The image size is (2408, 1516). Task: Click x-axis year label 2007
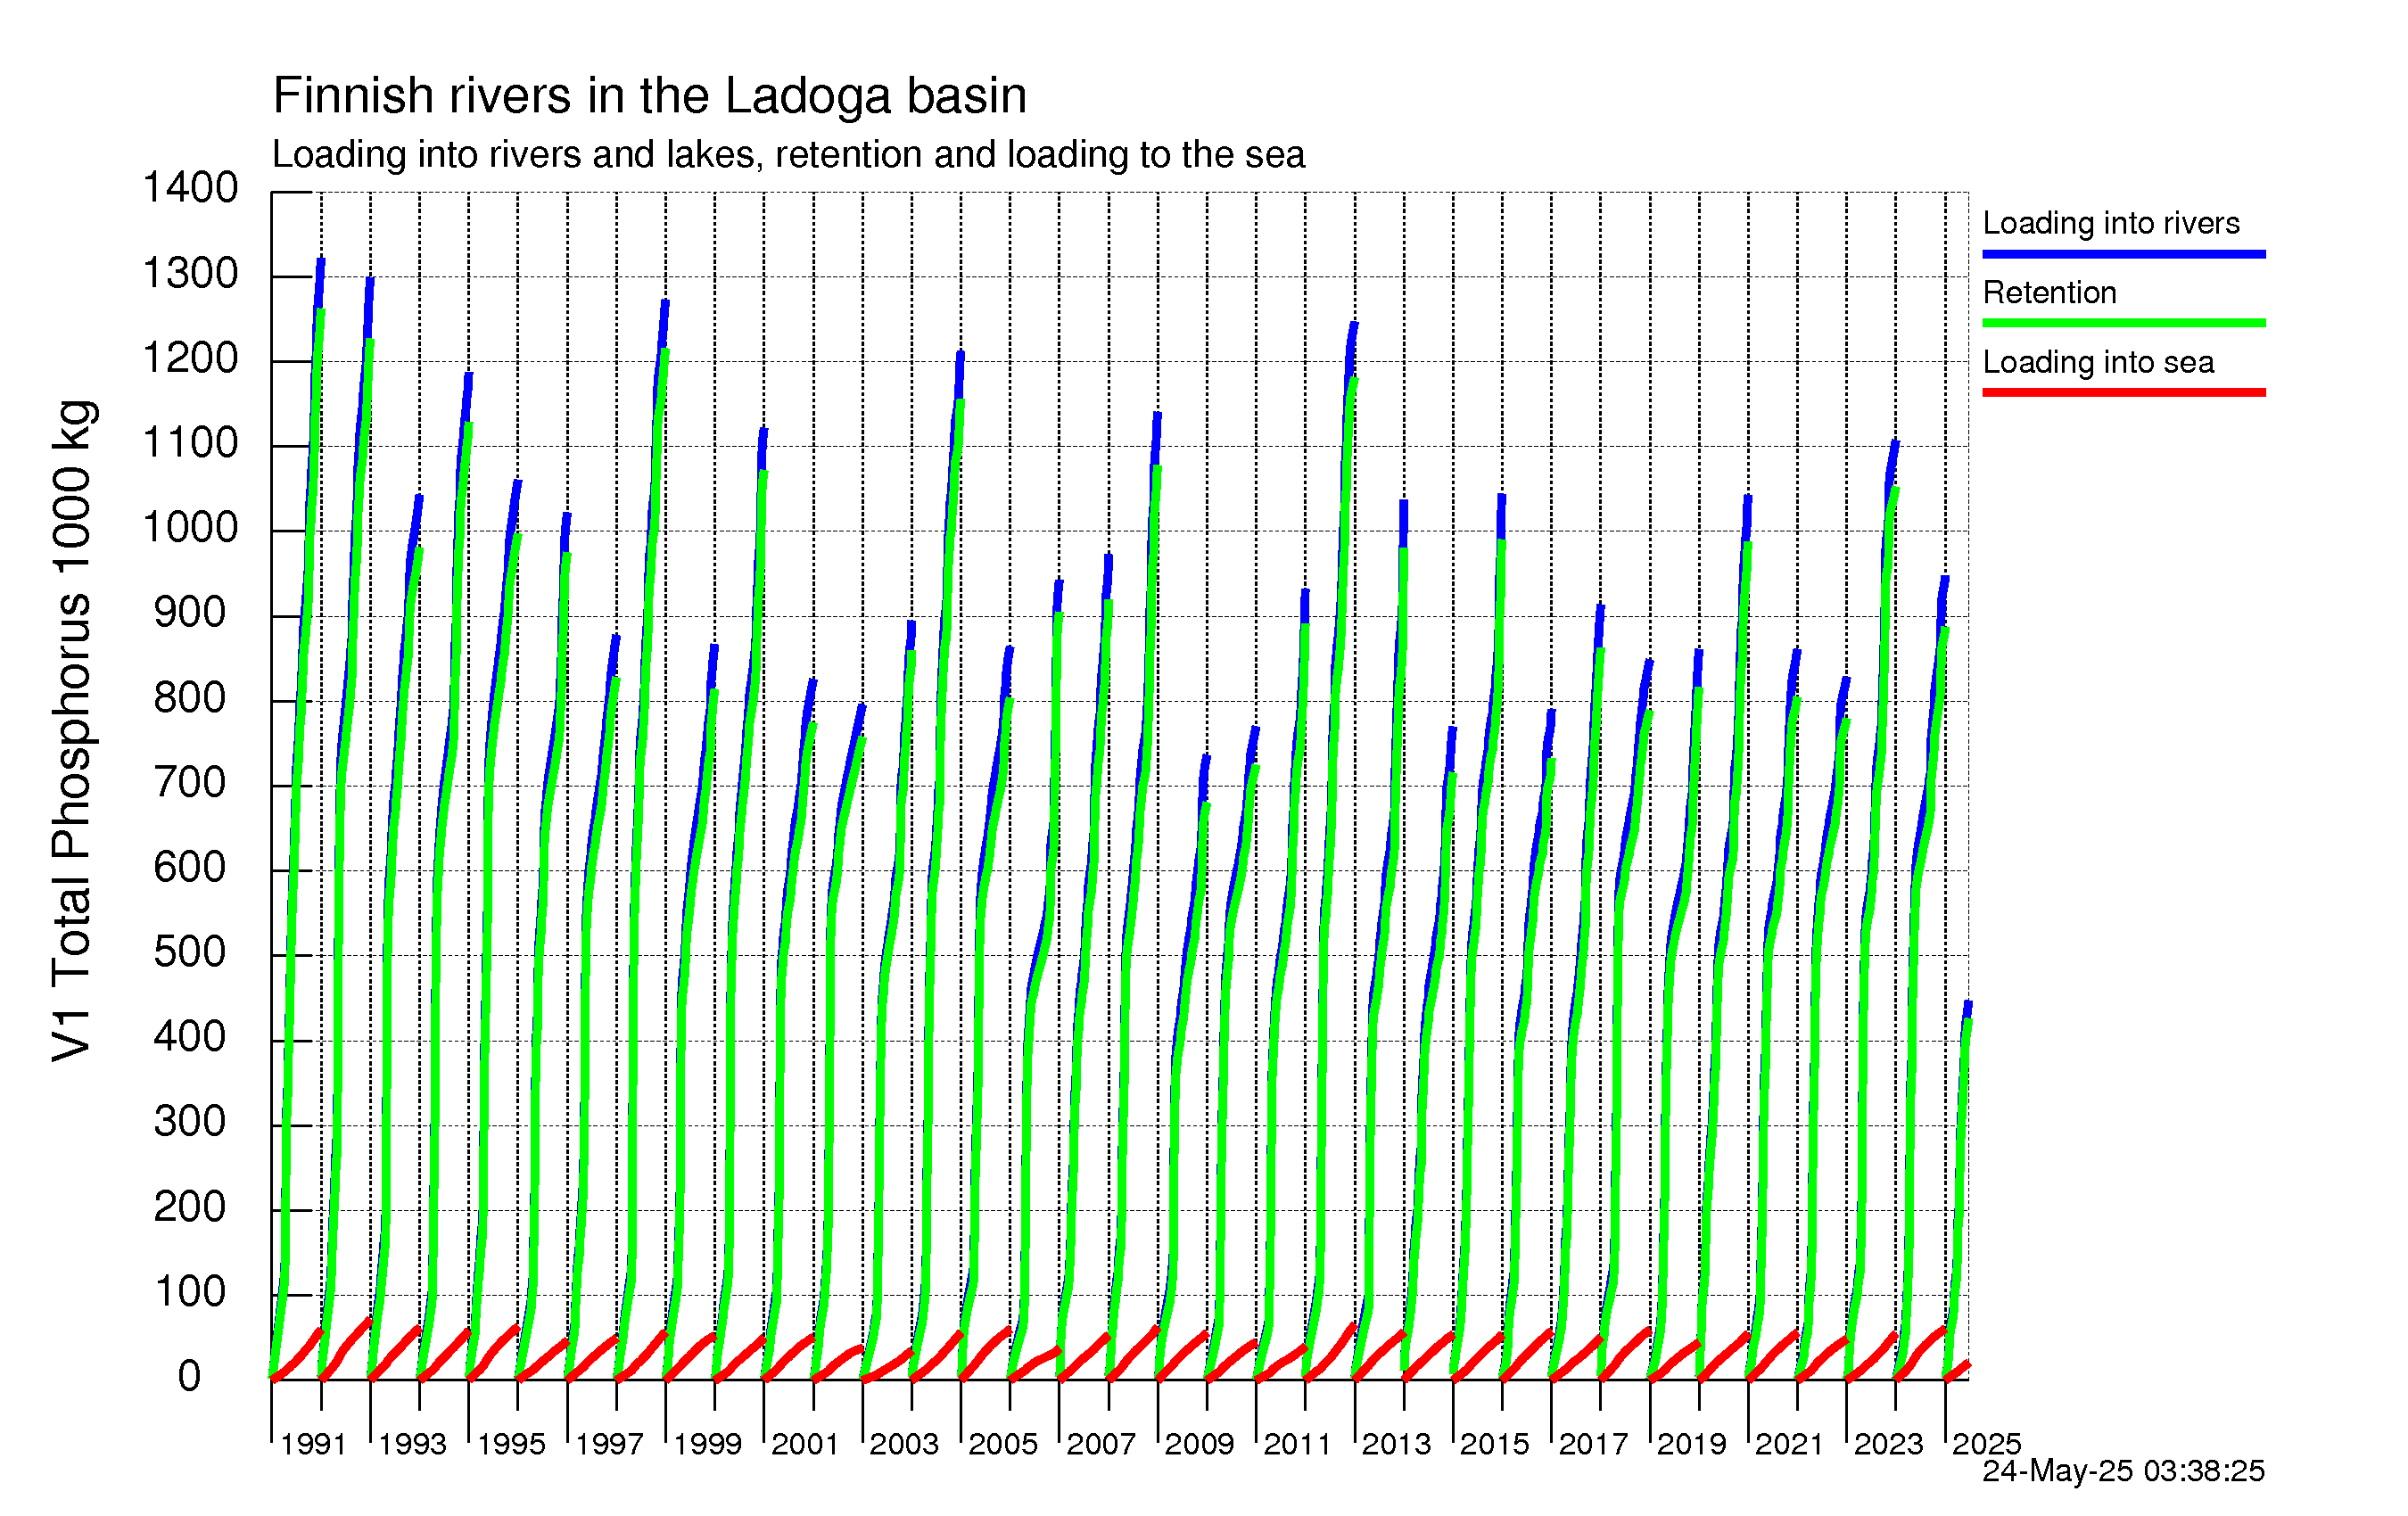point(1101,1444)
